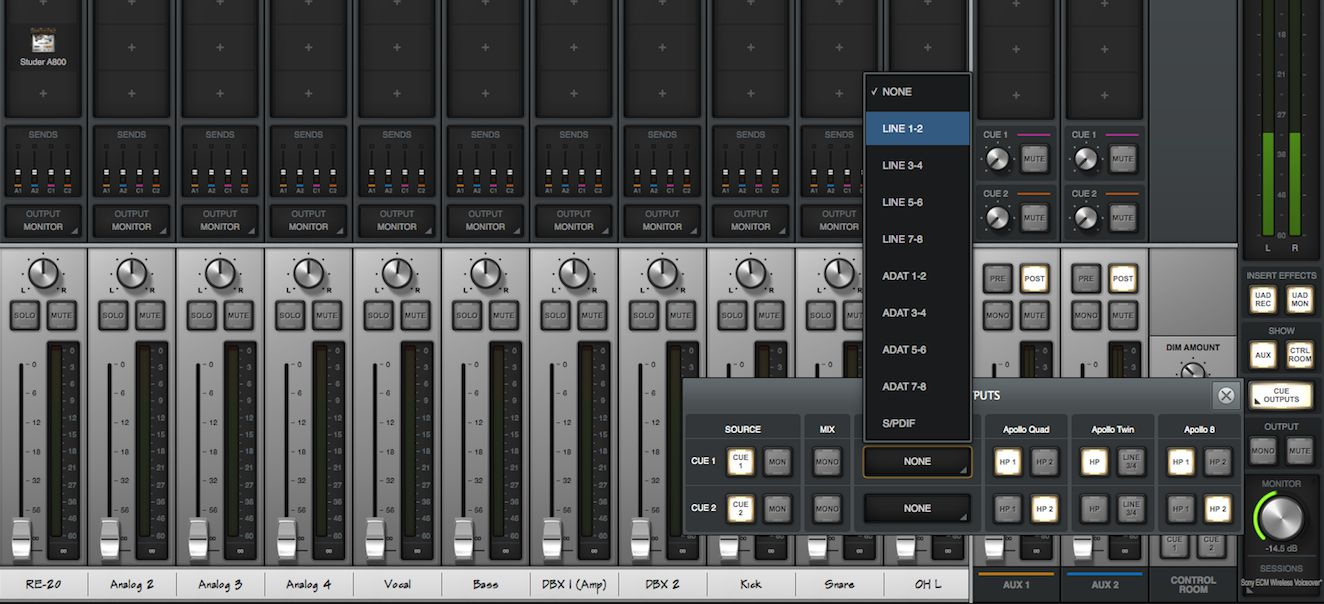Image resolution: width=1324 pixels, height=604 pixels.
Task: Click the AUX 2 Cue 2 send knob
Action: click(1085, 217)
